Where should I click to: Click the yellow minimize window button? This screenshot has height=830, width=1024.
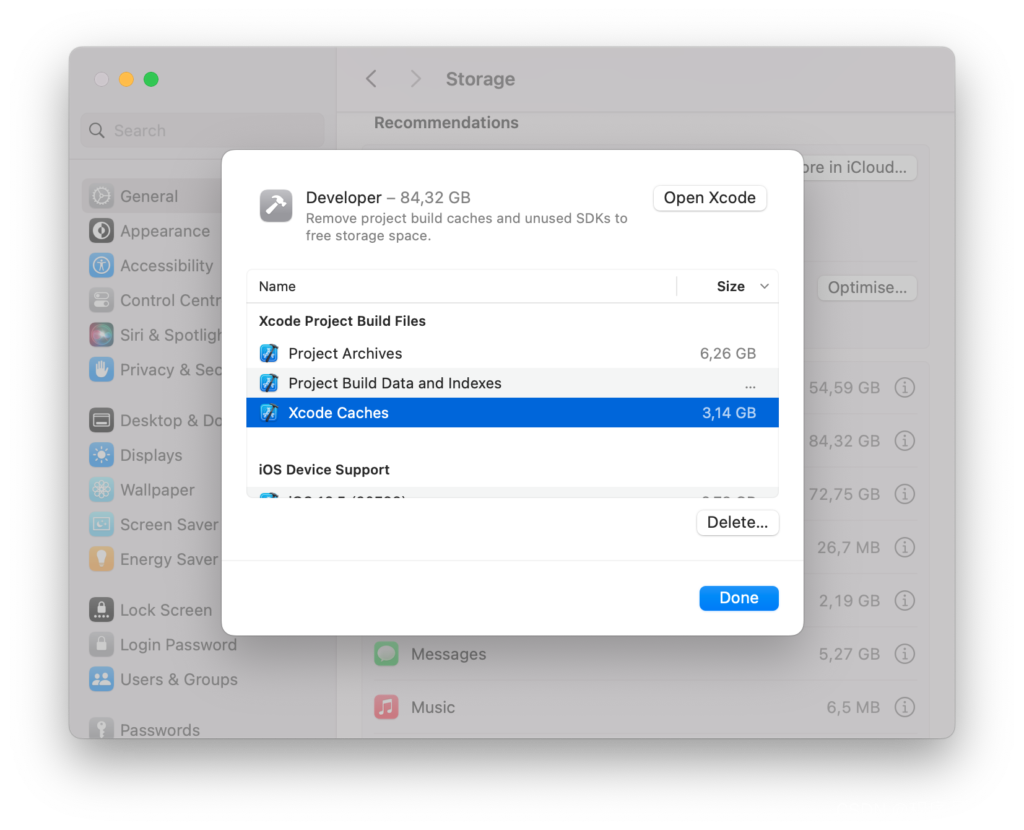(126, 79)
